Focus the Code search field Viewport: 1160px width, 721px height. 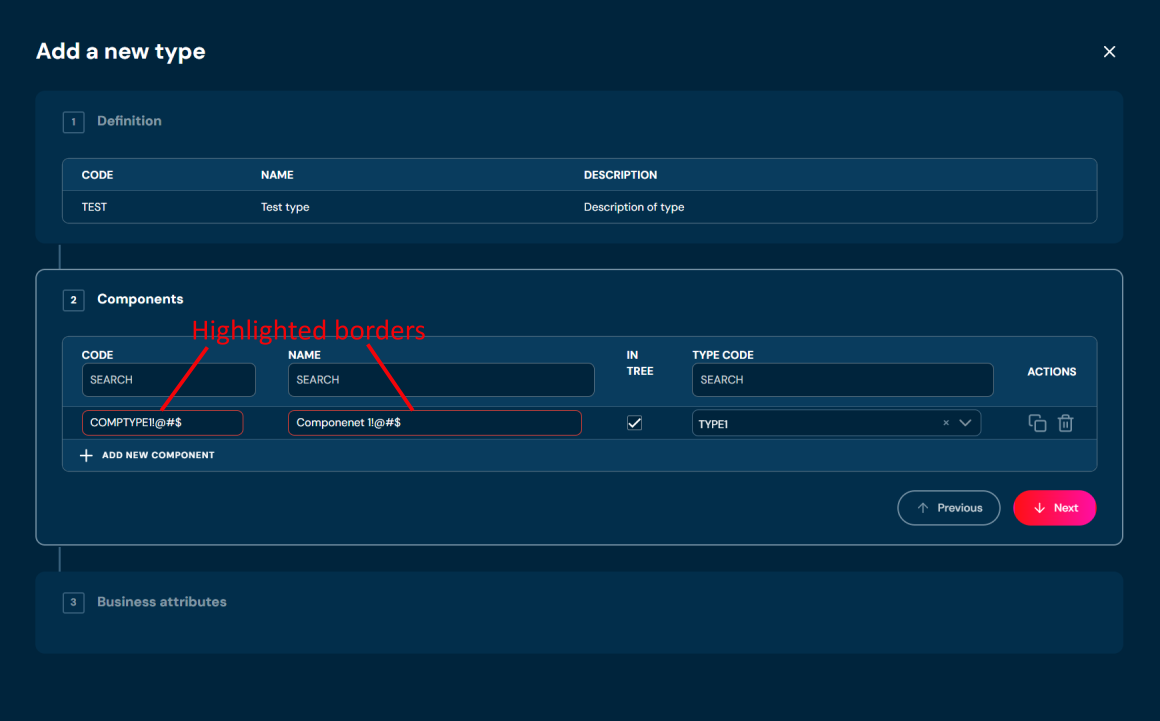pos(168,380)
